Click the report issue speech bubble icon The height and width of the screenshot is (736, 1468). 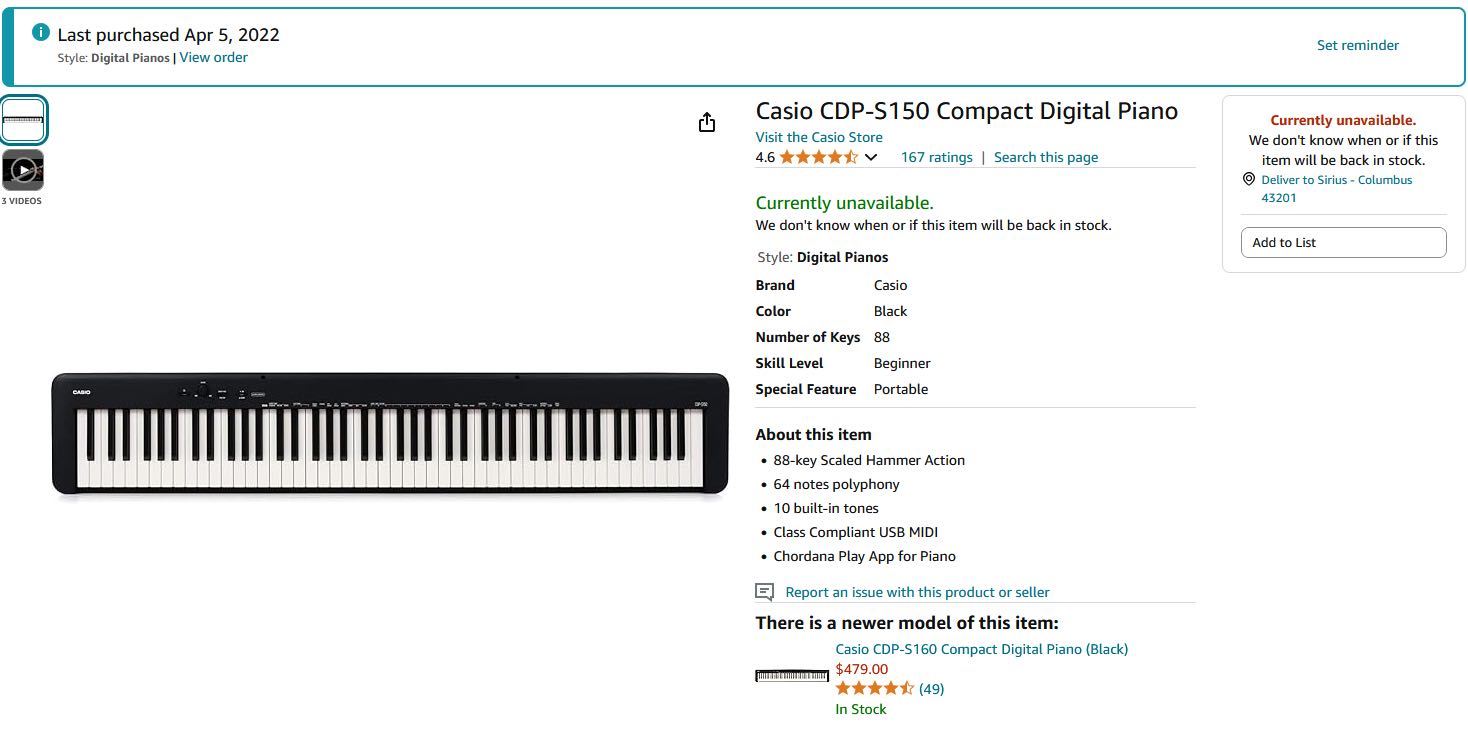tap(765, 592)
